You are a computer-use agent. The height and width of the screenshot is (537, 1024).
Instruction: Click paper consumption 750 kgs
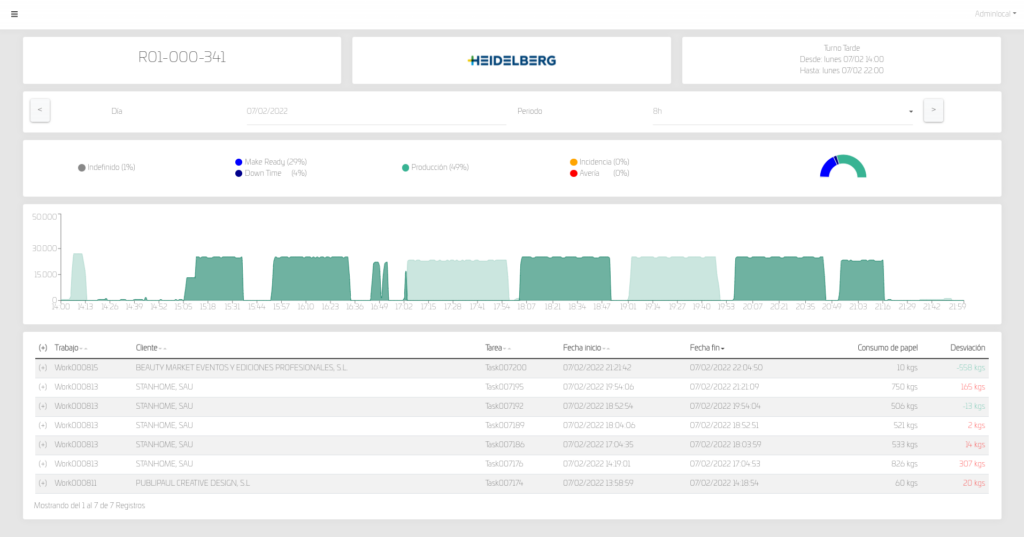(904, 387)
